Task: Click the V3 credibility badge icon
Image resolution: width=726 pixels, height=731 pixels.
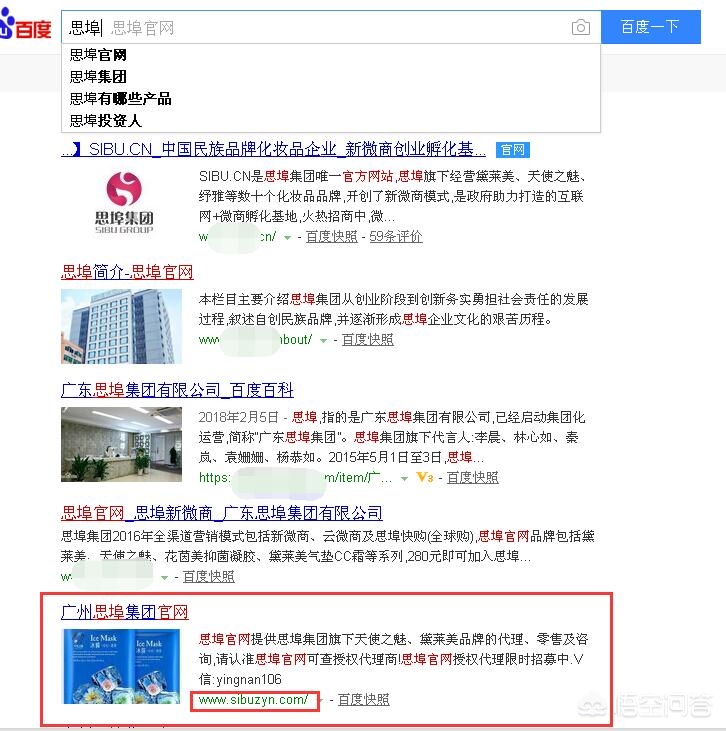Action: [425, 477]
